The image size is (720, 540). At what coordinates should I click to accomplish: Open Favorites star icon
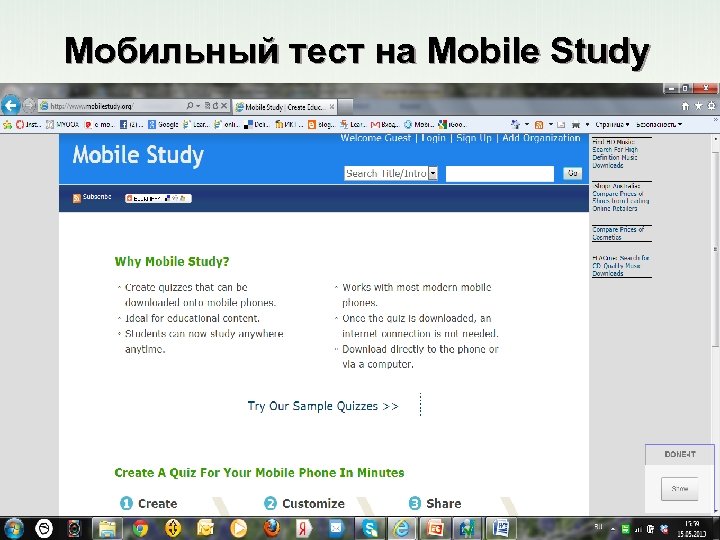698,106
